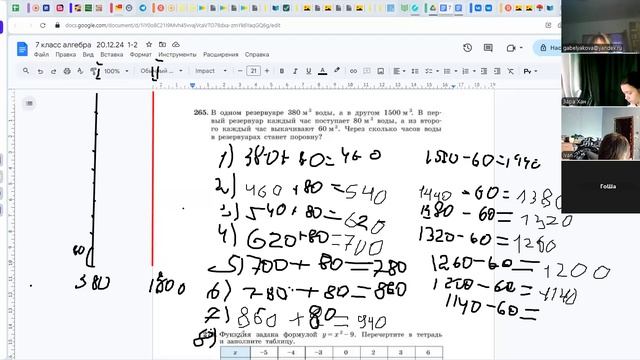Open input tools Ру dropdown
Viewport: 640px width, 360px height.
coord(530,71)
